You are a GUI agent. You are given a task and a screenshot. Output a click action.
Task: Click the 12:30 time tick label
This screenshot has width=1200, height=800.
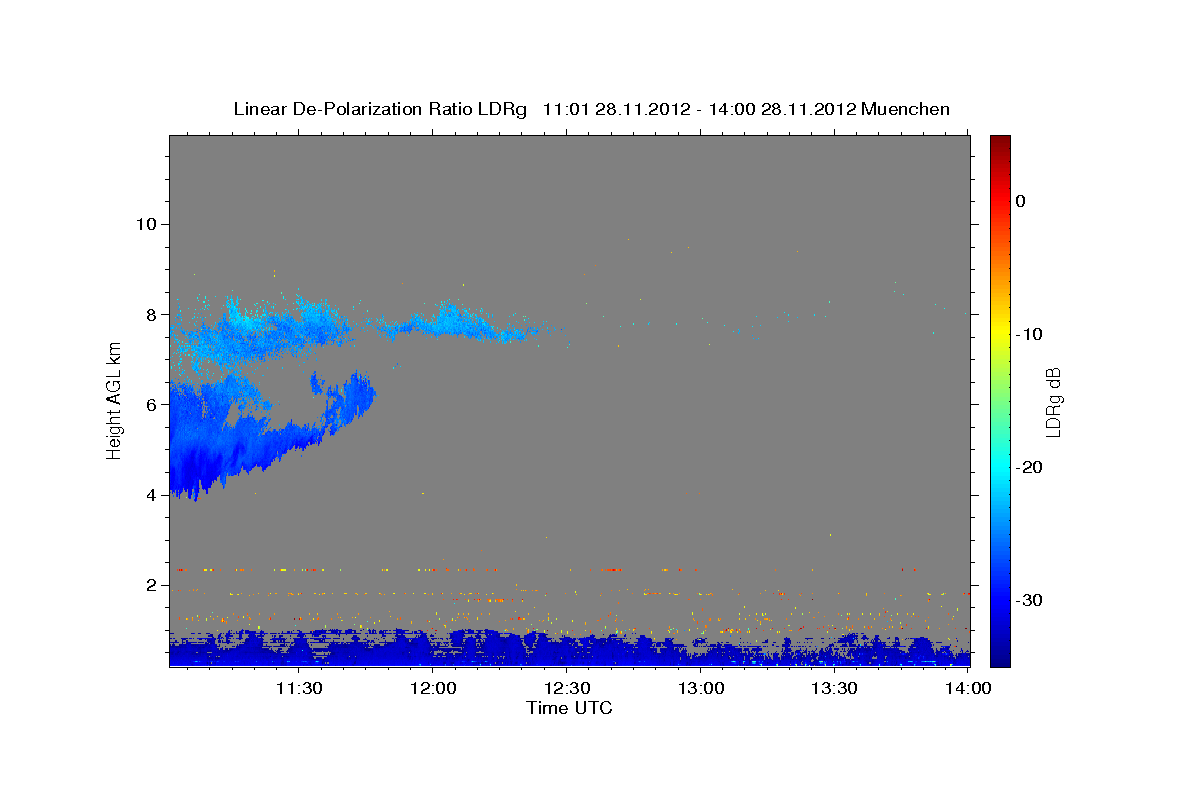pos(567,688)
